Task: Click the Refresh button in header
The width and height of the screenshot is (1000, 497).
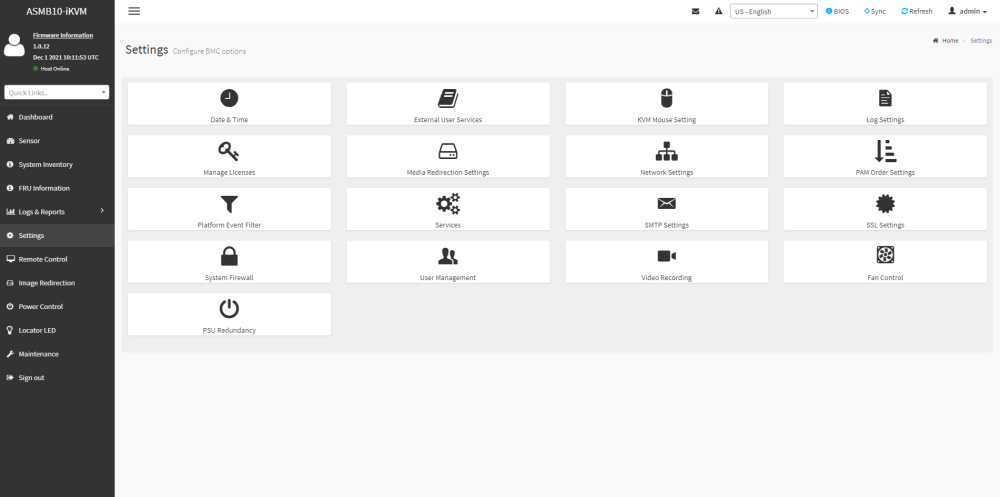Action: [x=916, y=11]
